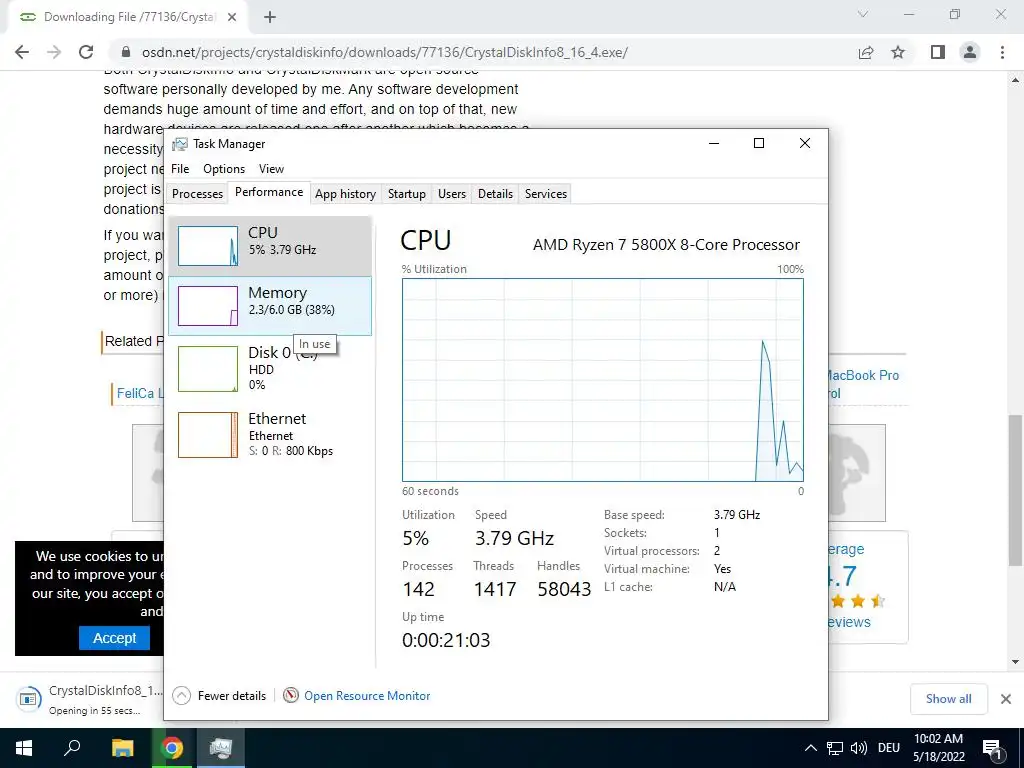Image resolution: width=1024 pixels, height=768 pixels.
Task: Switch to the Services tab
Action: click(546, 194)
